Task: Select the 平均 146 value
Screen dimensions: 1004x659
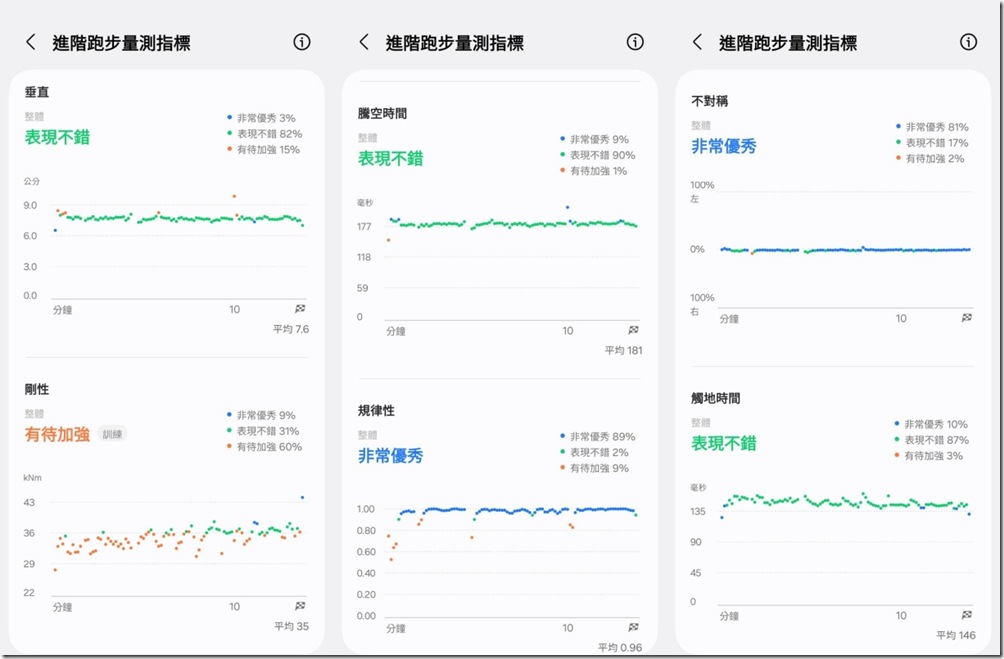Action: (956, 635)
